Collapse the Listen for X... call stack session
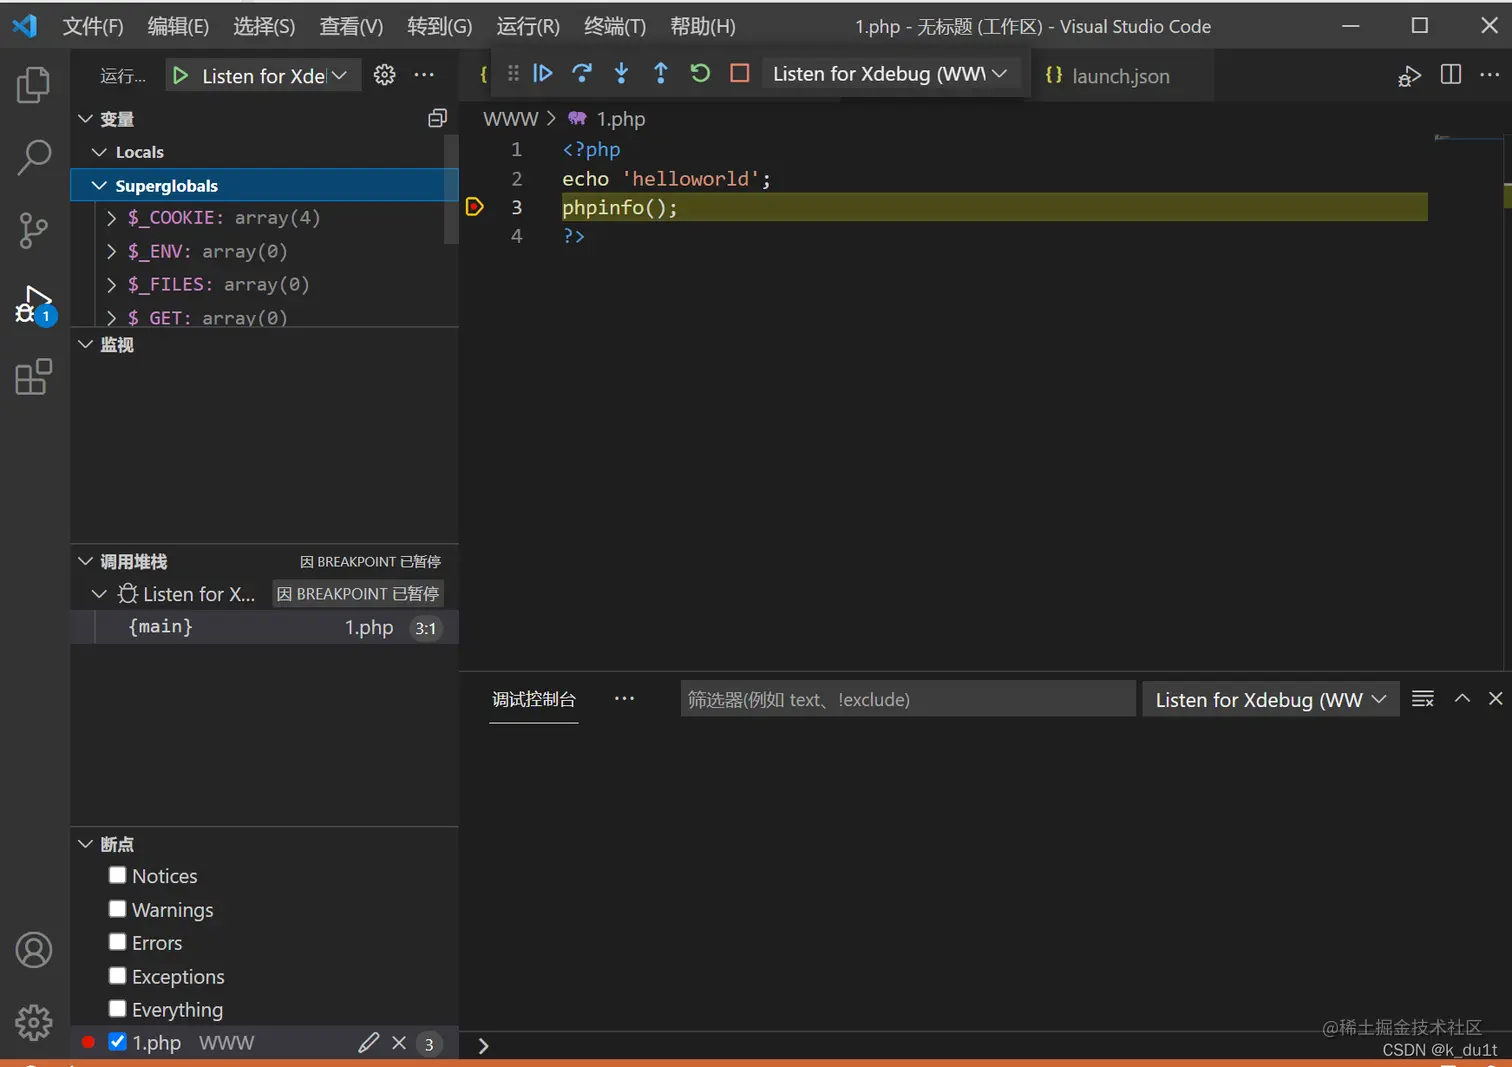 coord(99,594)
